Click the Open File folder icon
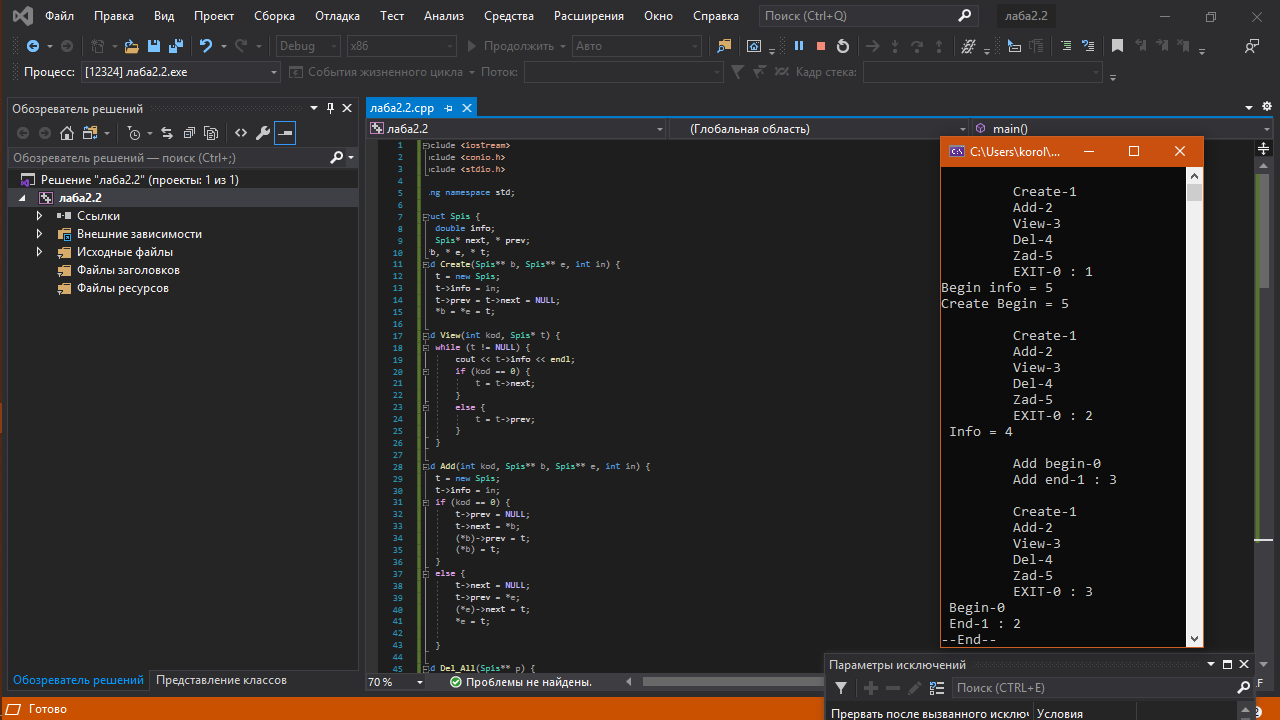The height and width of the screenshot is (720, 1280). coord(131,46)
